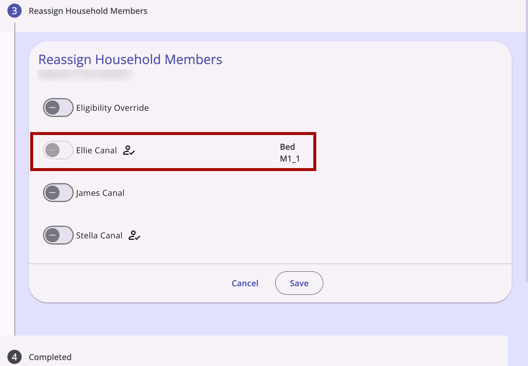Click the step 4 number circle
Image resolution: width=528 pixels, height=366 pixels.
14,357
